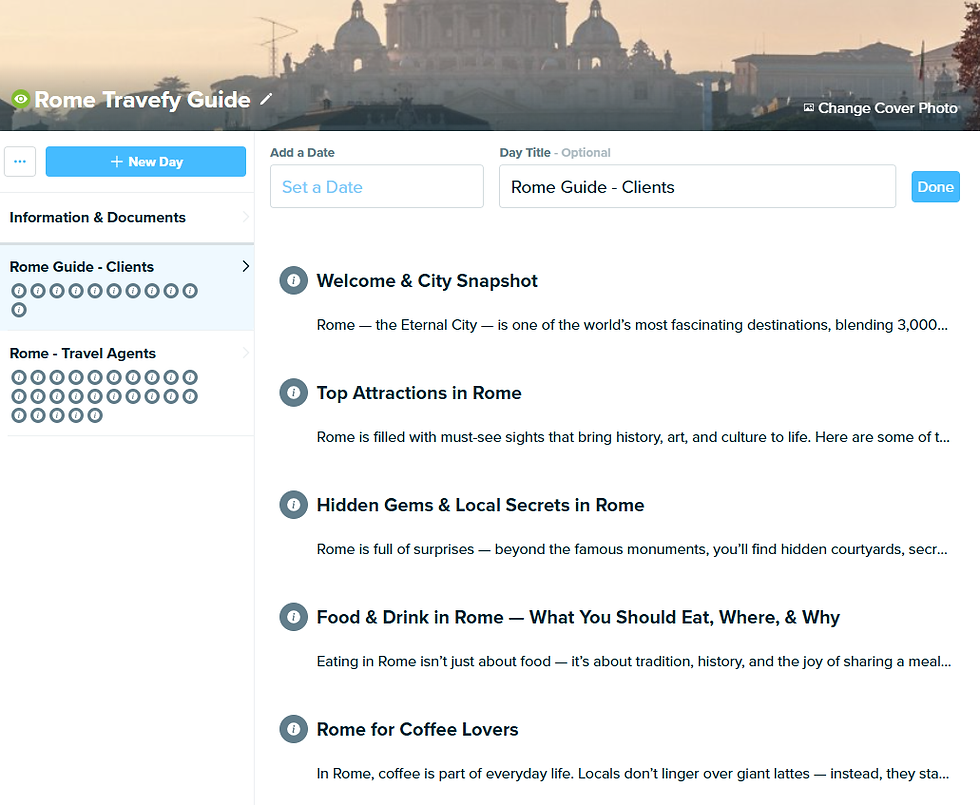Click chevron beside Rome Guide - Clients
Viewport: 980px width, 805px height.
[x=246, y=266]
